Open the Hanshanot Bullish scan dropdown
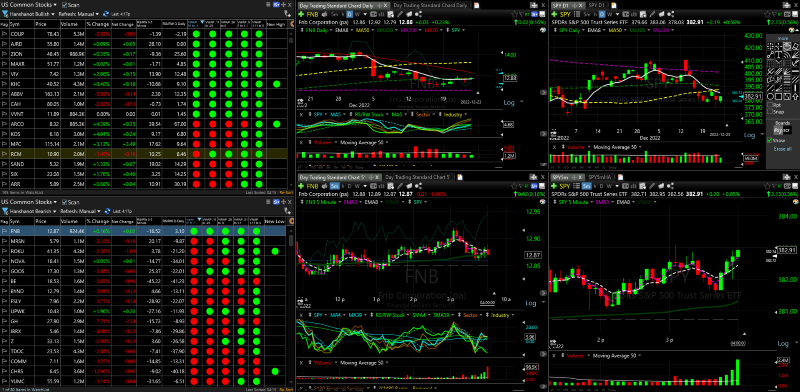This screenshot has height=392, width=800. [32, 14]
